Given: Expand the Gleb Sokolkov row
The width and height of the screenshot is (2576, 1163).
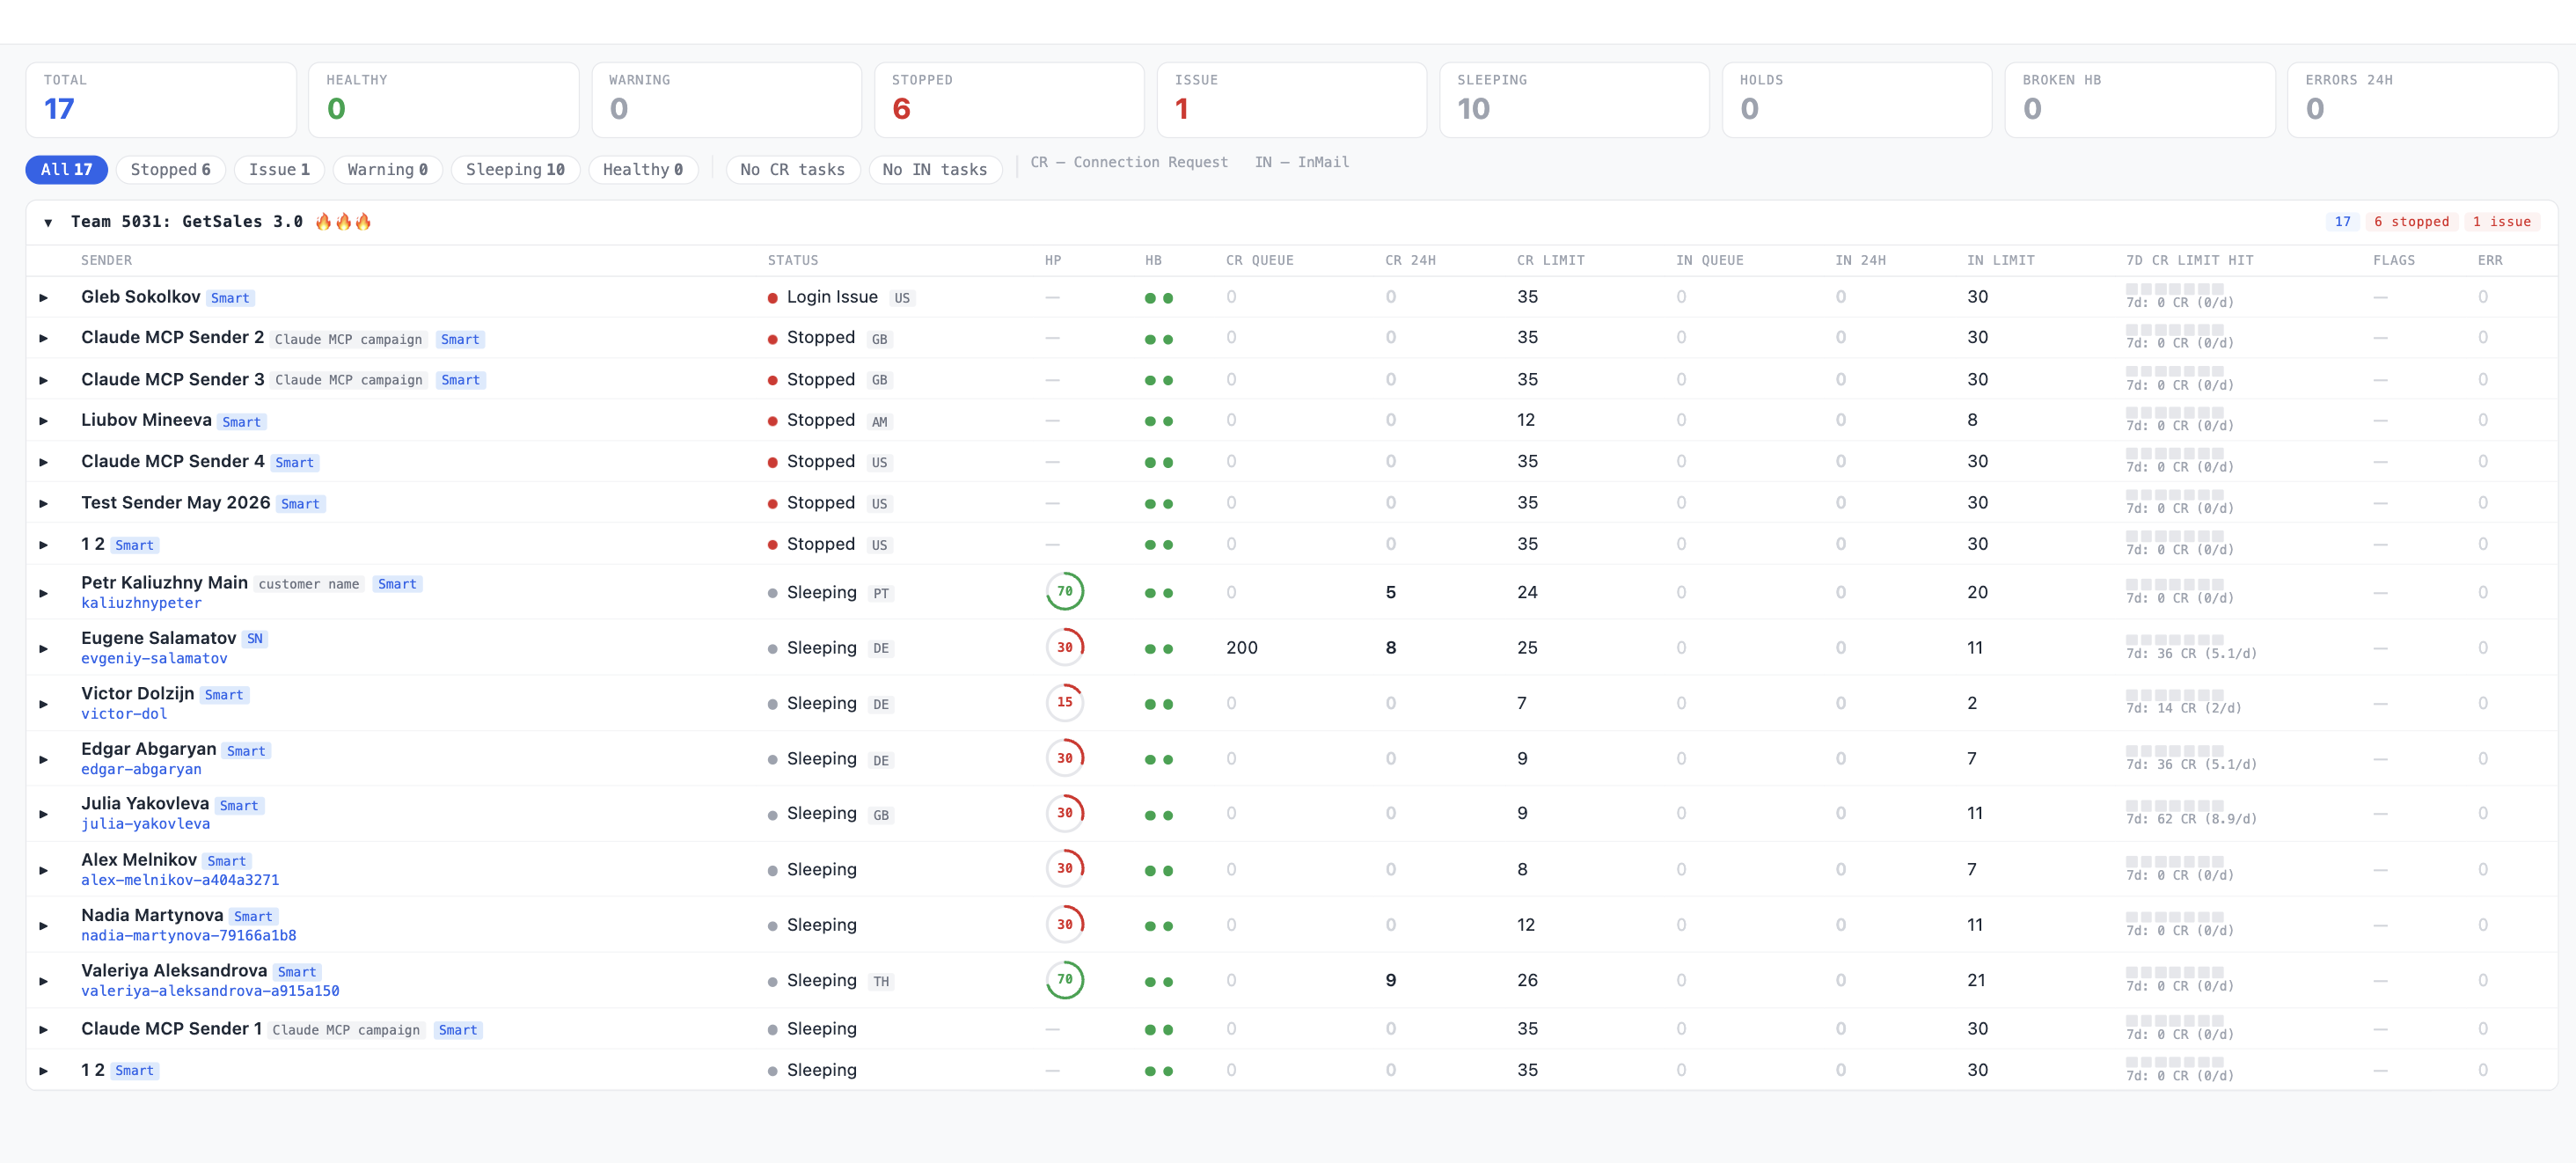Looking at the screenshot, I should pos(43,298).
